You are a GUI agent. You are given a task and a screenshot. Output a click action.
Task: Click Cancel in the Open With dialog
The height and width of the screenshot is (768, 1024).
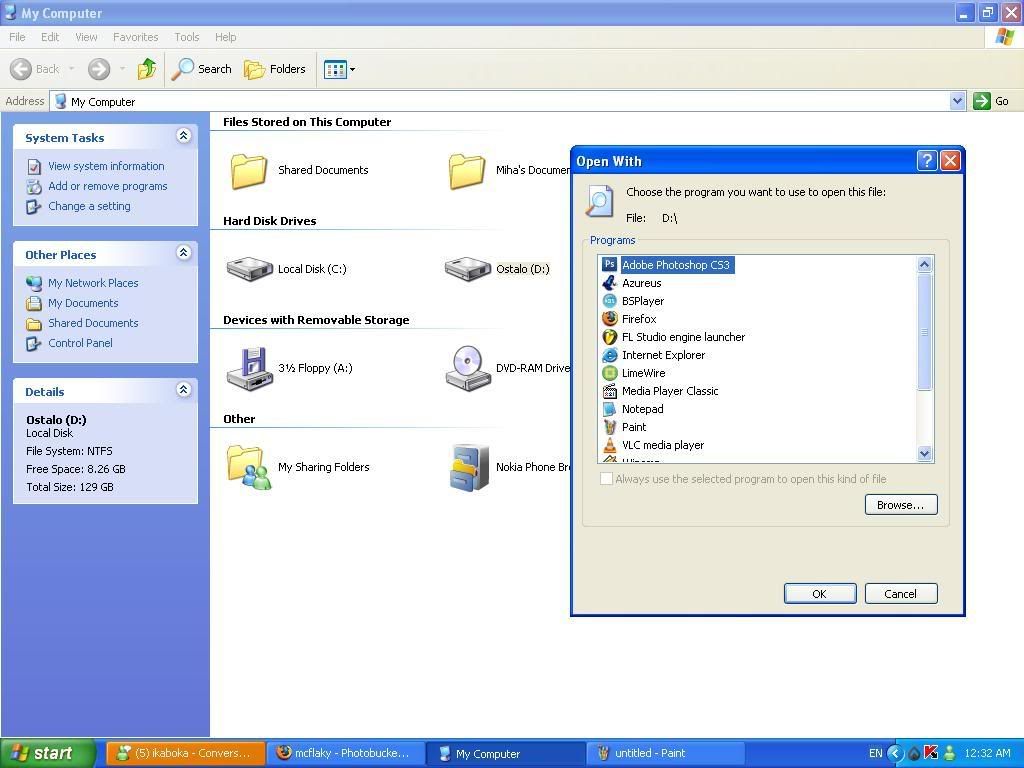click(x=901, y=594)
